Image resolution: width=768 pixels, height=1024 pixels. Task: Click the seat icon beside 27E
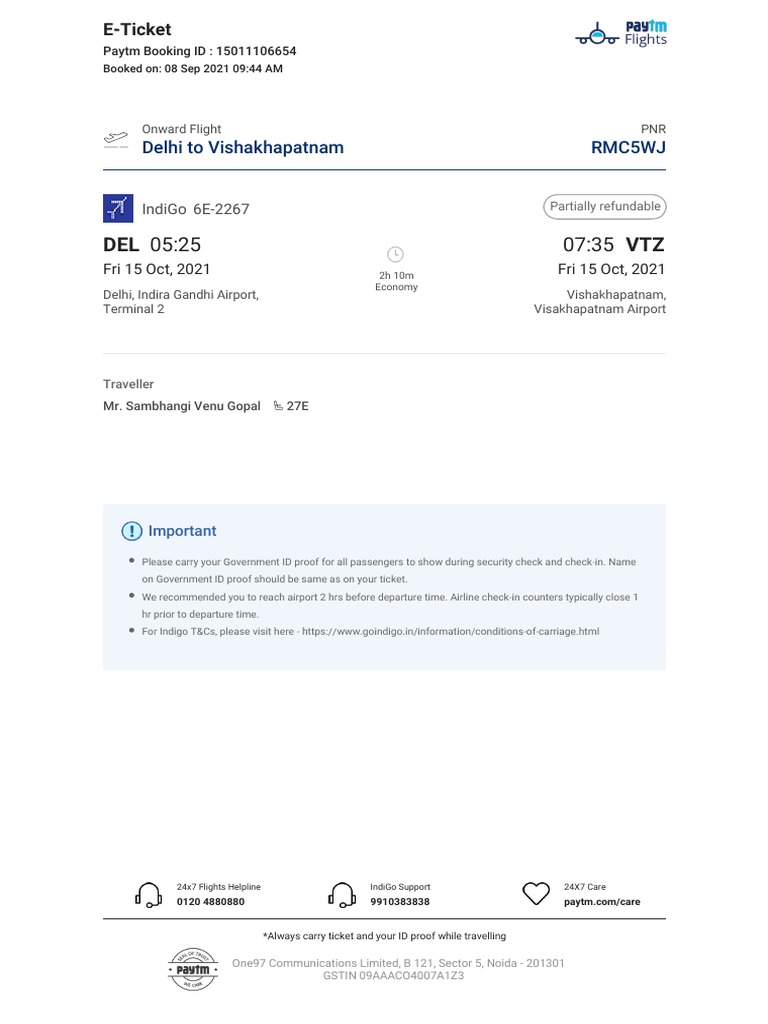tap(278, 407)
